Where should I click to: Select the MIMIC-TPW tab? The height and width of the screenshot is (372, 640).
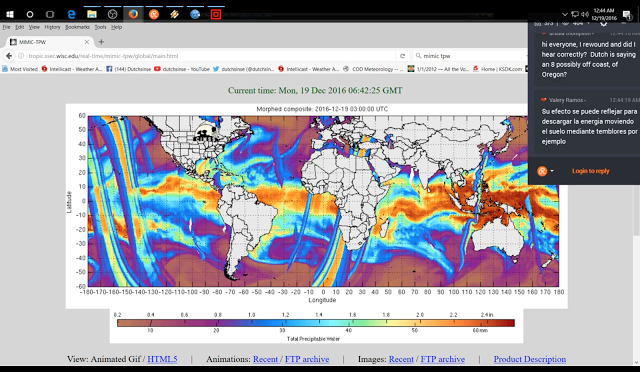pos(48,42)
